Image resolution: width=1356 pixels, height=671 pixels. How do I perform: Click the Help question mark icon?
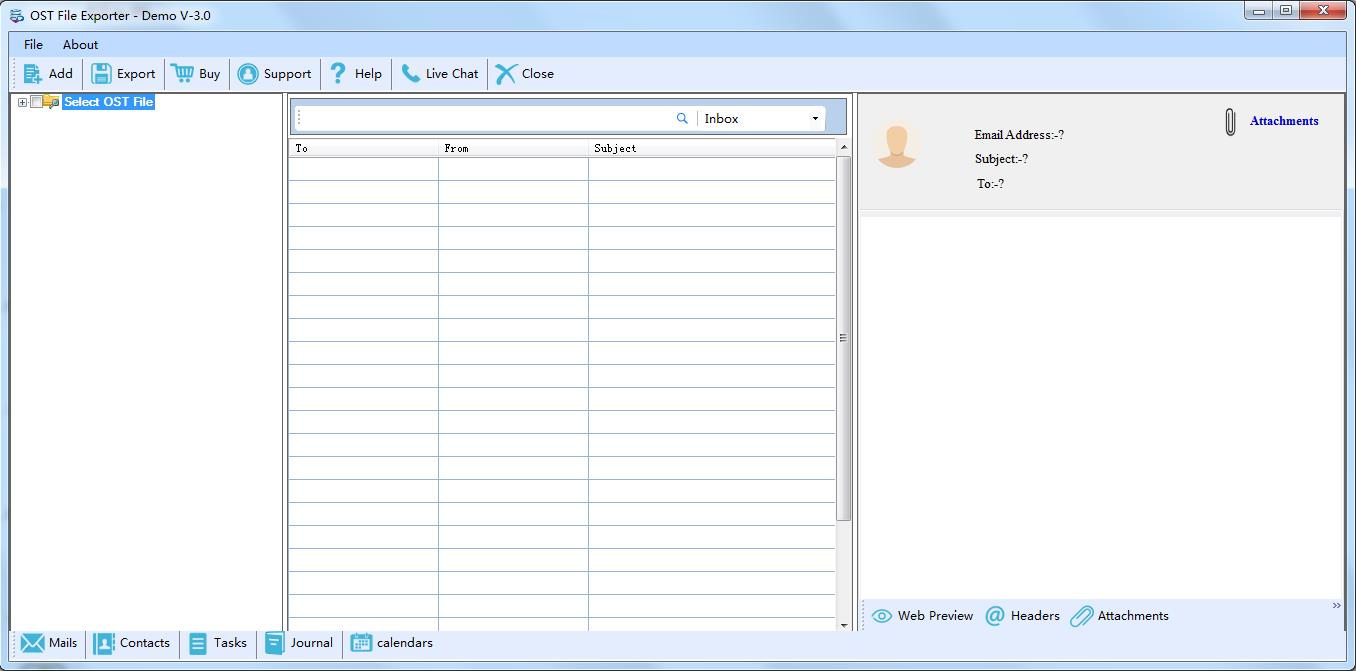click(x=338, y=73)
